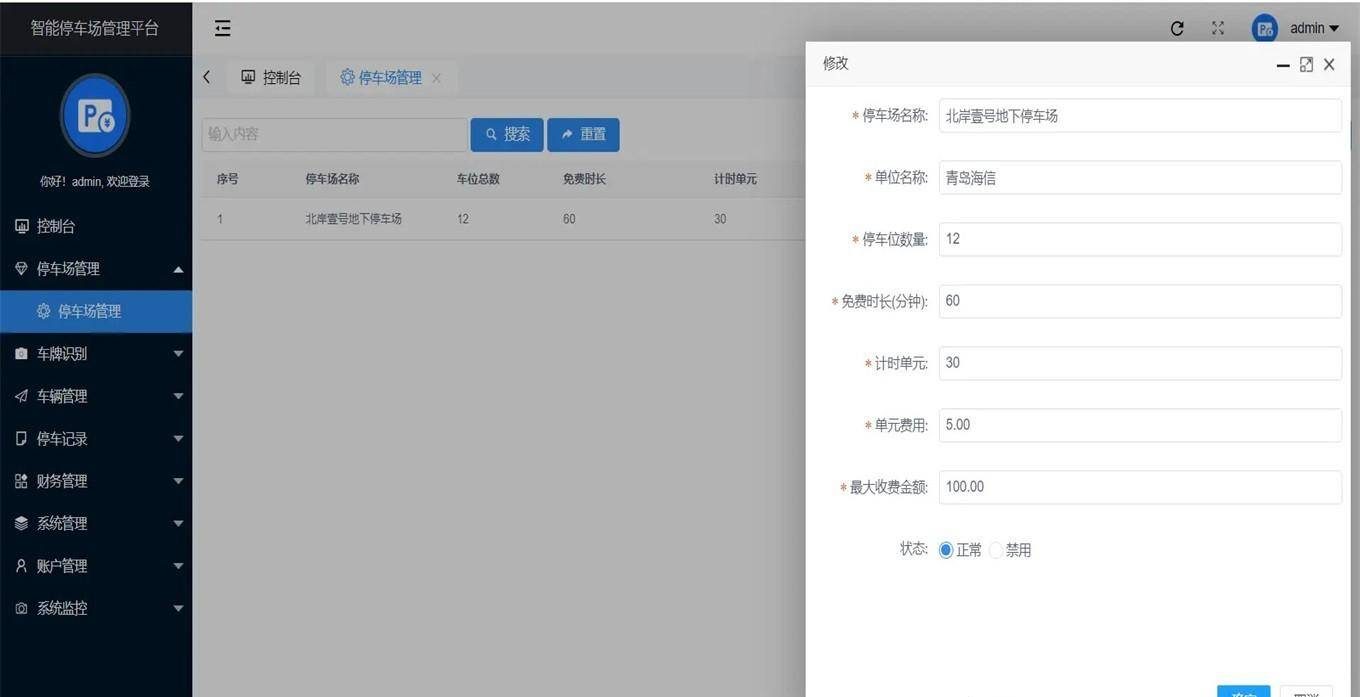Minimize the 修改 dialog panel
Image resolution: width=1360 pixels, height=697 pixels.
click(1283, 65)
